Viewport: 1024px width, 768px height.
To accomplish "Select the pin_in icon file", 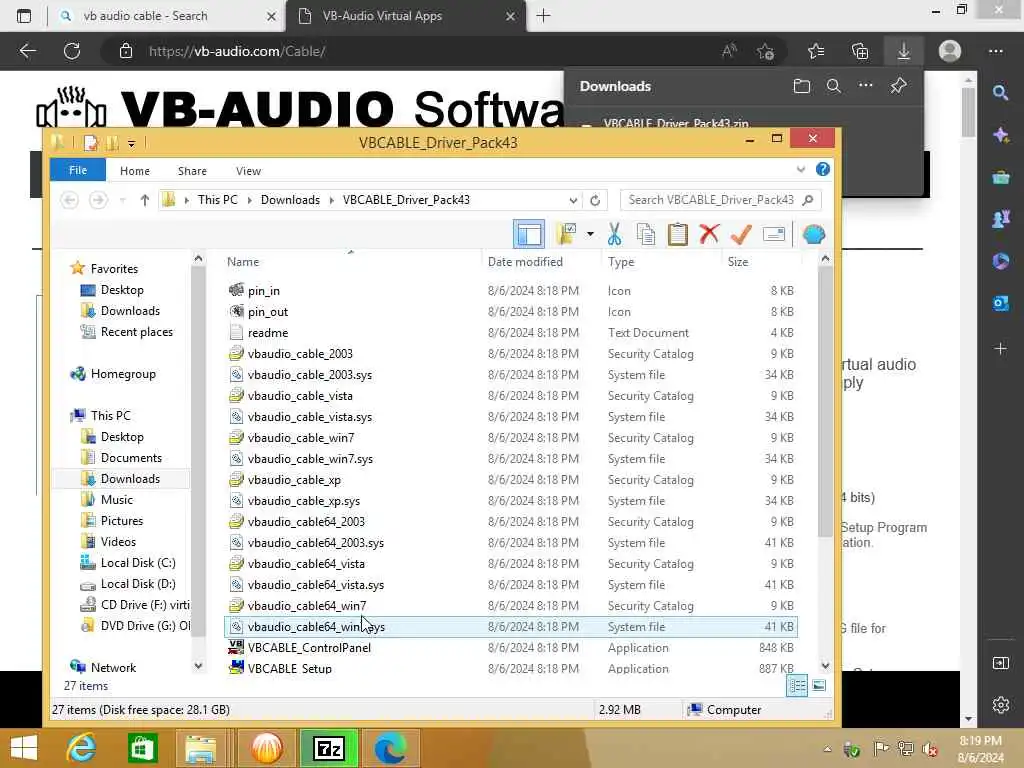I will click(x=509, y=291).
